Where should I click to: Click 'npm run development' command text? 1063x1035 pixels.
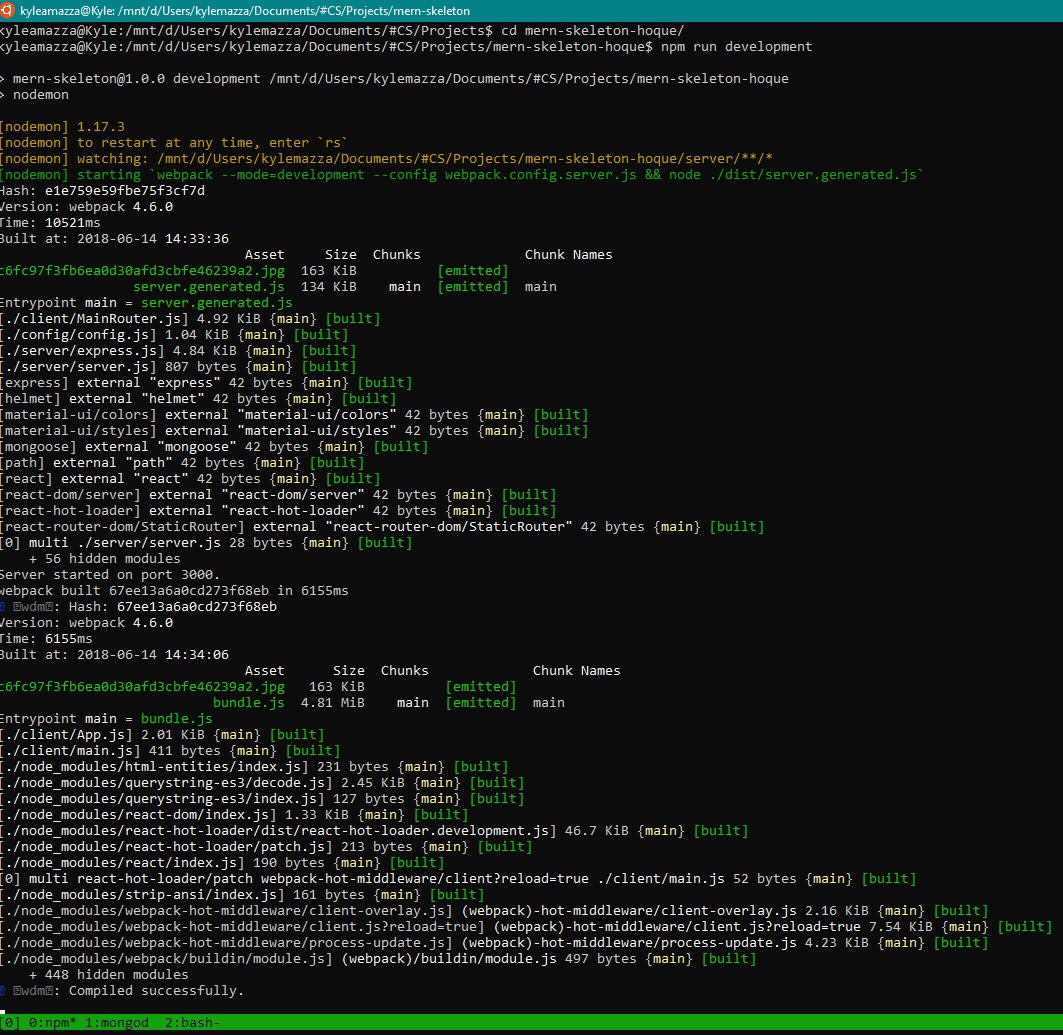pos(736,47)
